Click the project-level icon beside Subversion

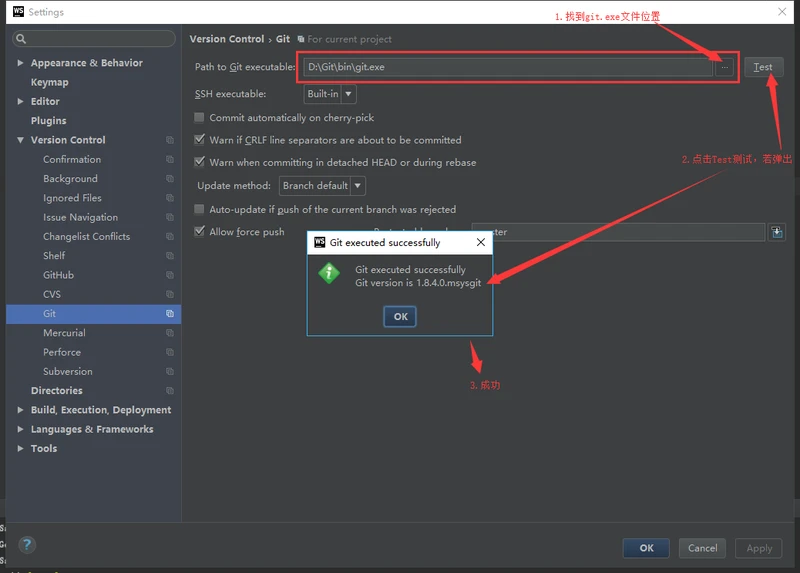[x=170, y=371]
